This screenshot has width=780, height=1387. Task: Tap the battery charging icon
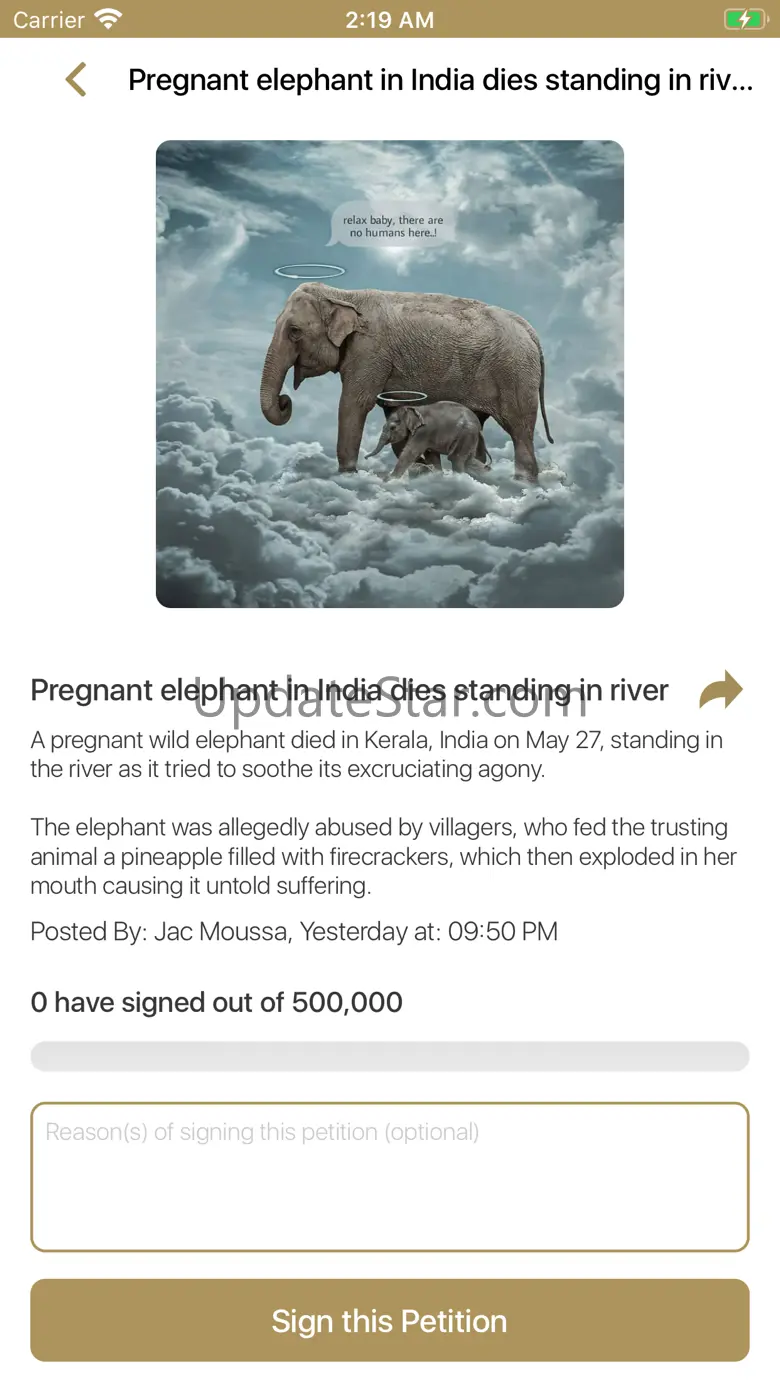click(x=743, y=19)
